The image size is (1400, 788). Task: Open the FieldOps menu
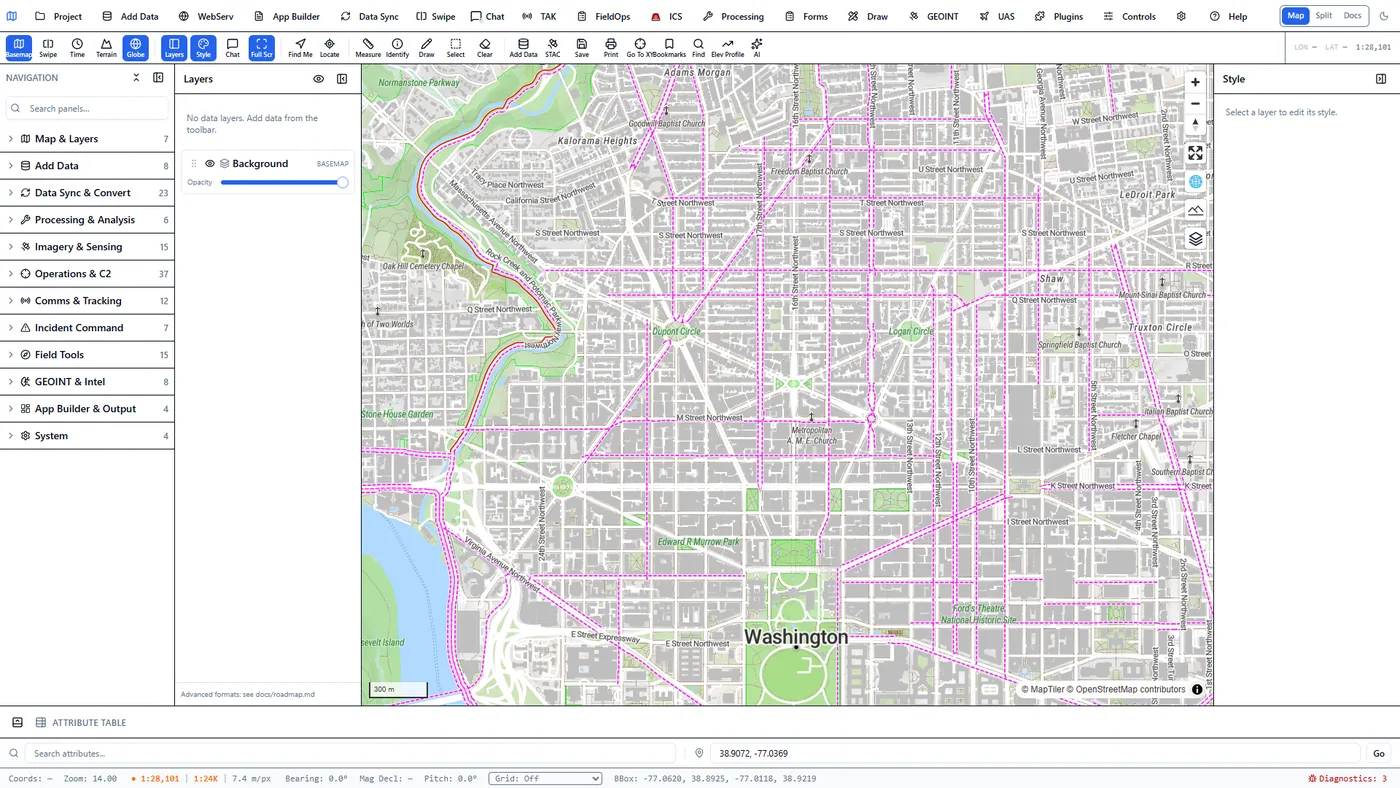(603, 16)
